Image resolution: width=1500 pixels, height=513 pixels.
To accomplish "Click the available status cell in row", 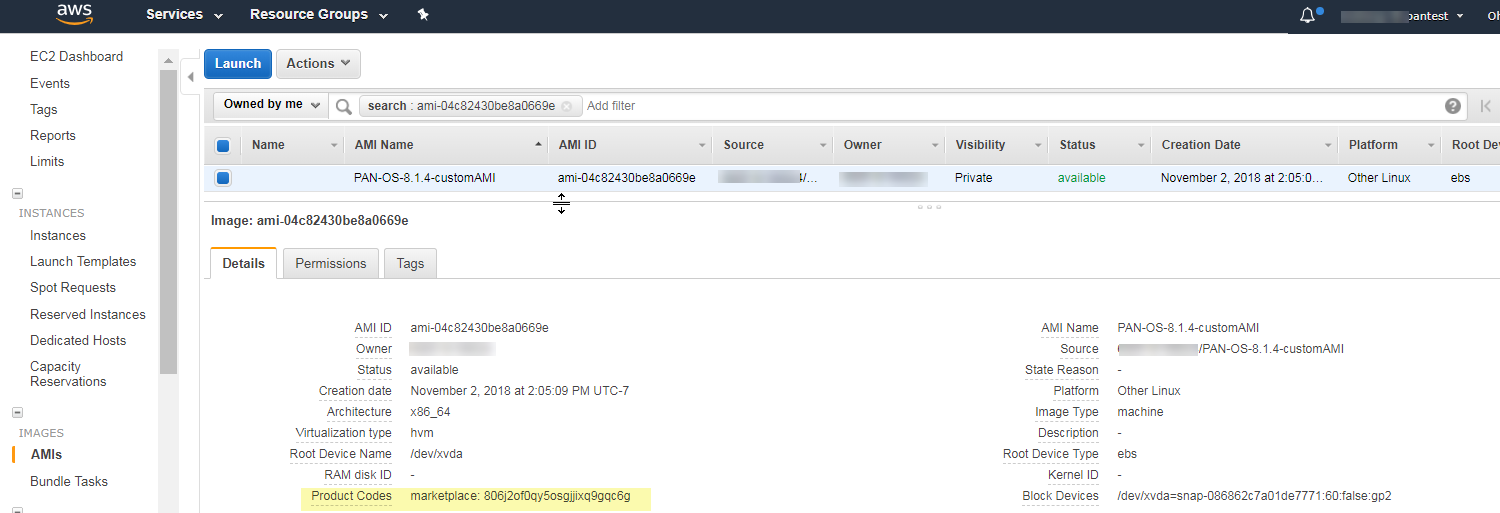I will (1082, 178).
